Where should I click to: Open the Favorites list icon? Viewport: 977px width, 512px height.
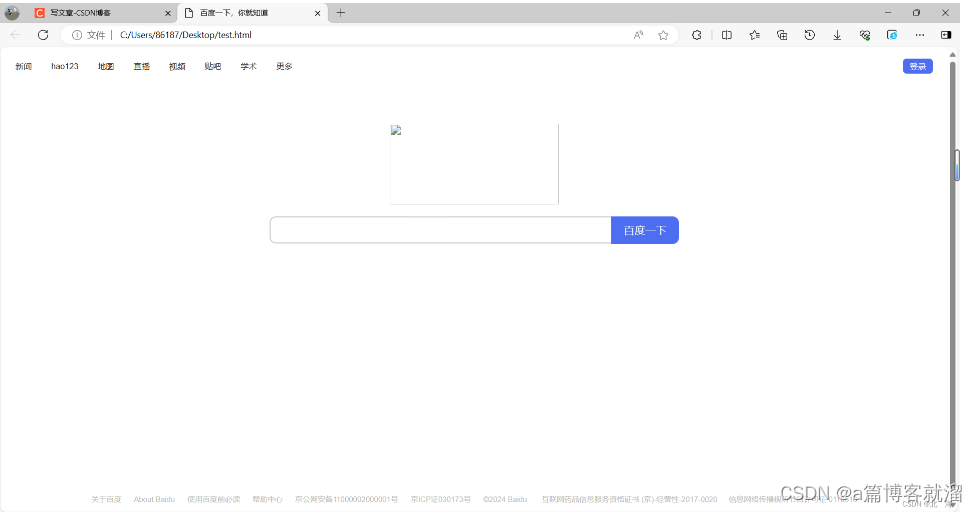[x=755, y=35]
